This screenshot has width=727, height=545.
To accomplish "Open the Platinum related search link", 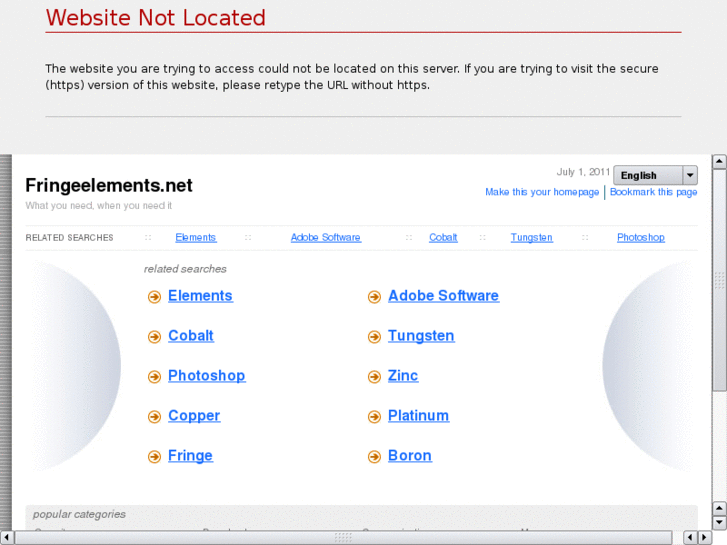I will click(x=418, y=416).
